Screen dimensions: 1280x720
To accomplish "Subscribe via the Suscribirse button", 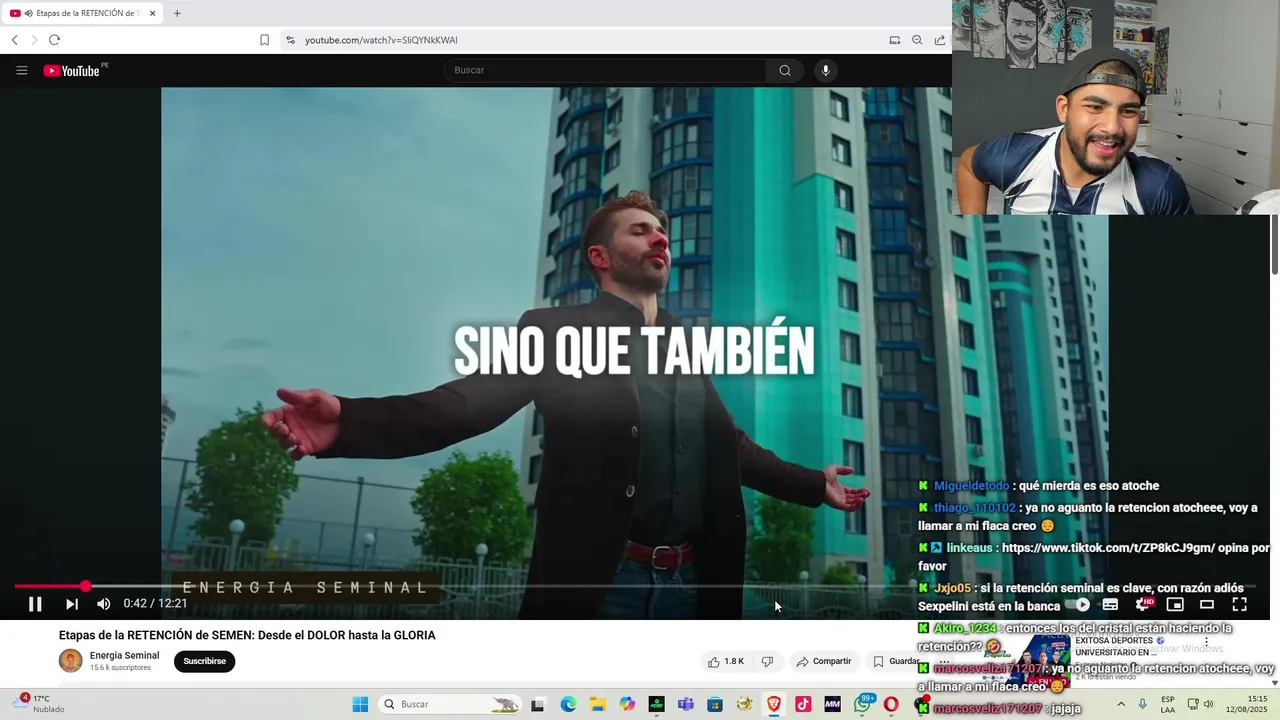I will click(204, 661).
